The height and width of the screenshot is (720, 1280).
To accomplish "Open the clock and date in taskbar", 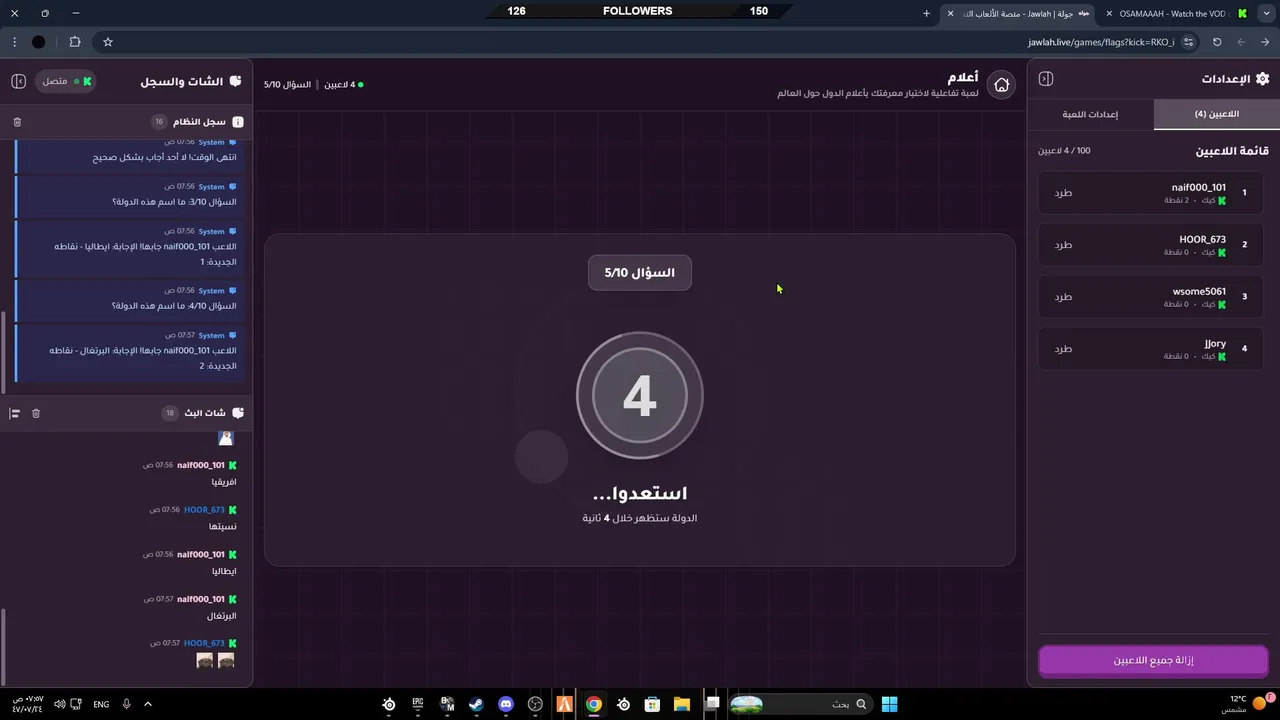I will 27,704.
